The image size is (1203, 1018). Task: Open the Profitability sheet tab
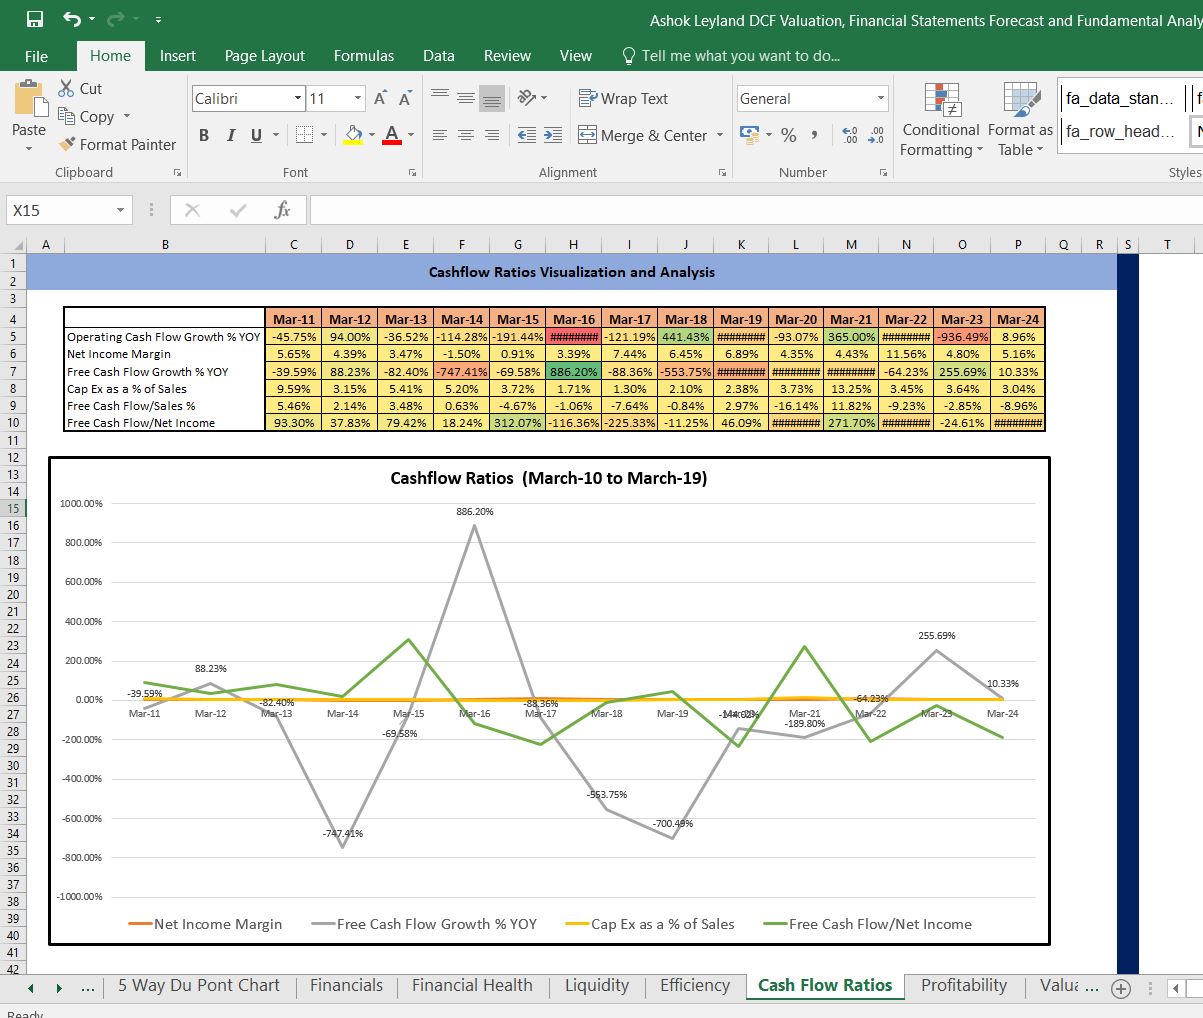[964, 985]
